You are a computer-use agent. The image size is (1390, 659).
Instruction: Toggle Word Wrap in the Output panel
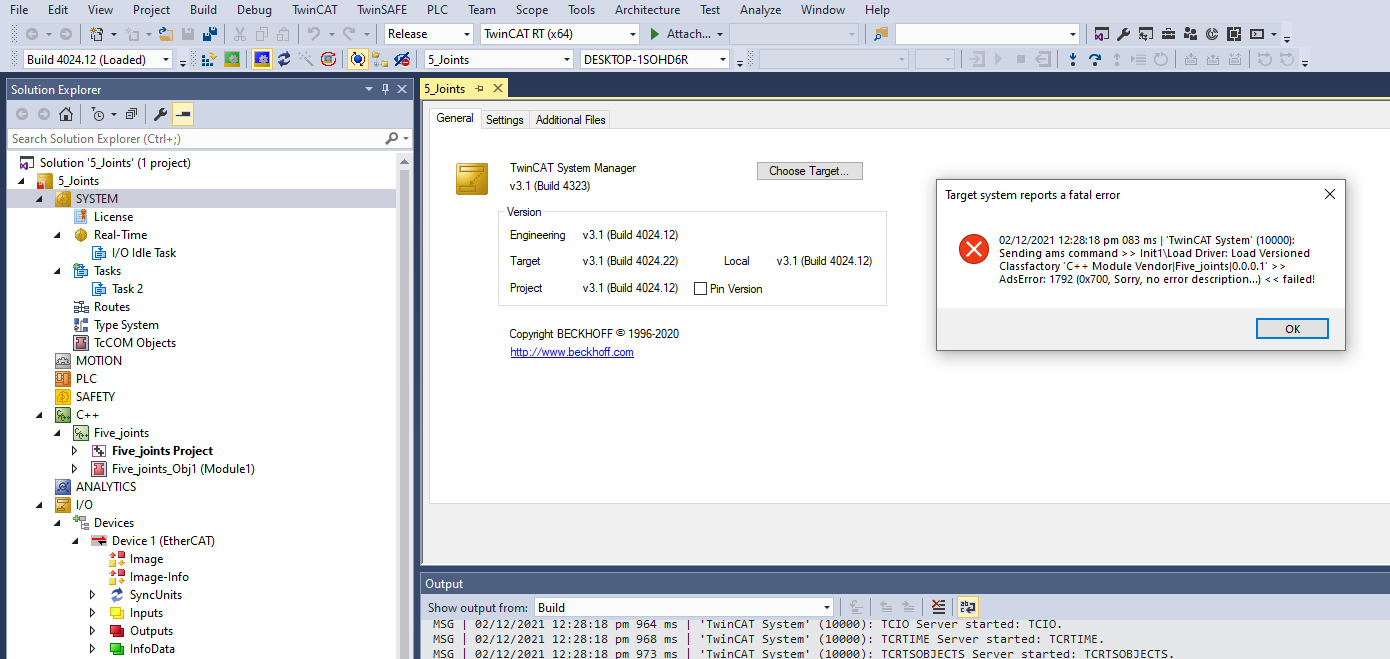coord(967,607)
